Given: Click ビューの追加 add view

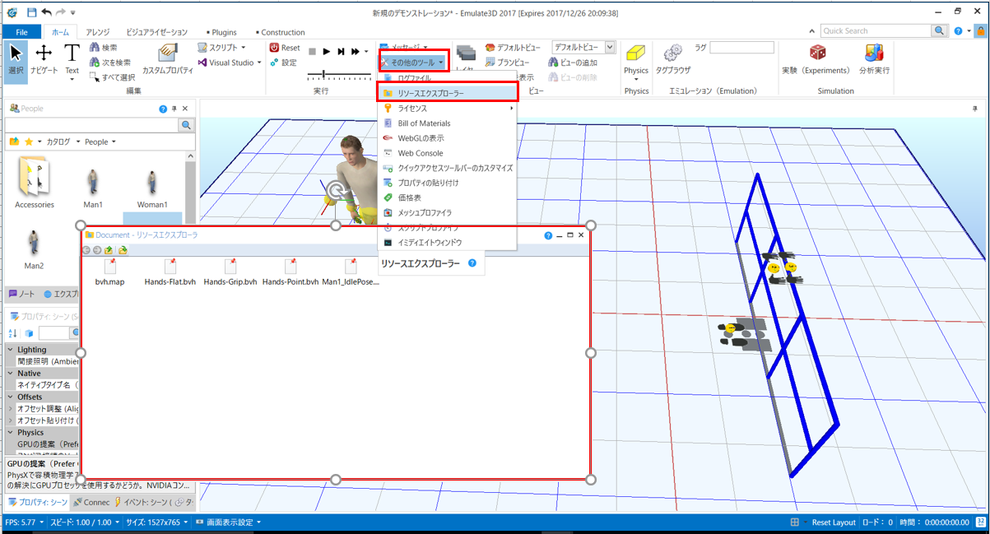Looking at the screenshot, I should point(573,62).
